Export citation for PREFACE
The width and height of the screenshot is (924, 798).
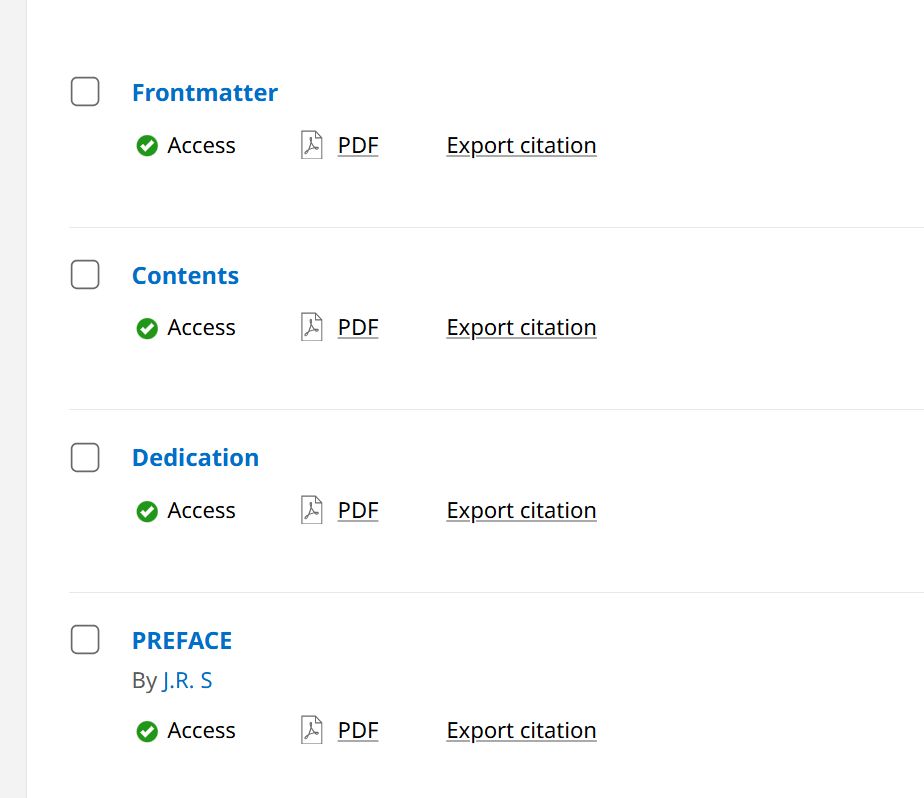coord(521,731)
